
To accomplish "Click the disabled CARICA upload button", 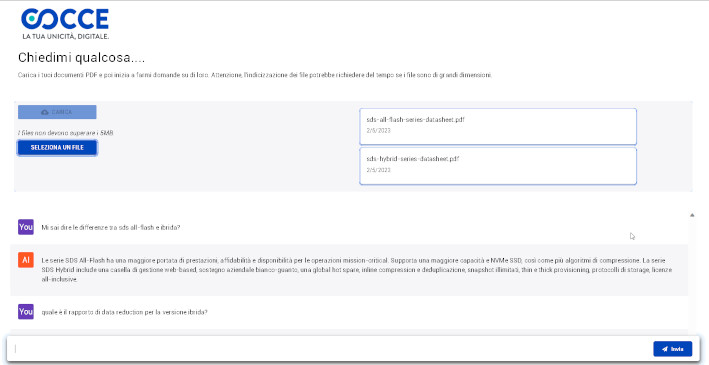I will click(x=57, y=112).
